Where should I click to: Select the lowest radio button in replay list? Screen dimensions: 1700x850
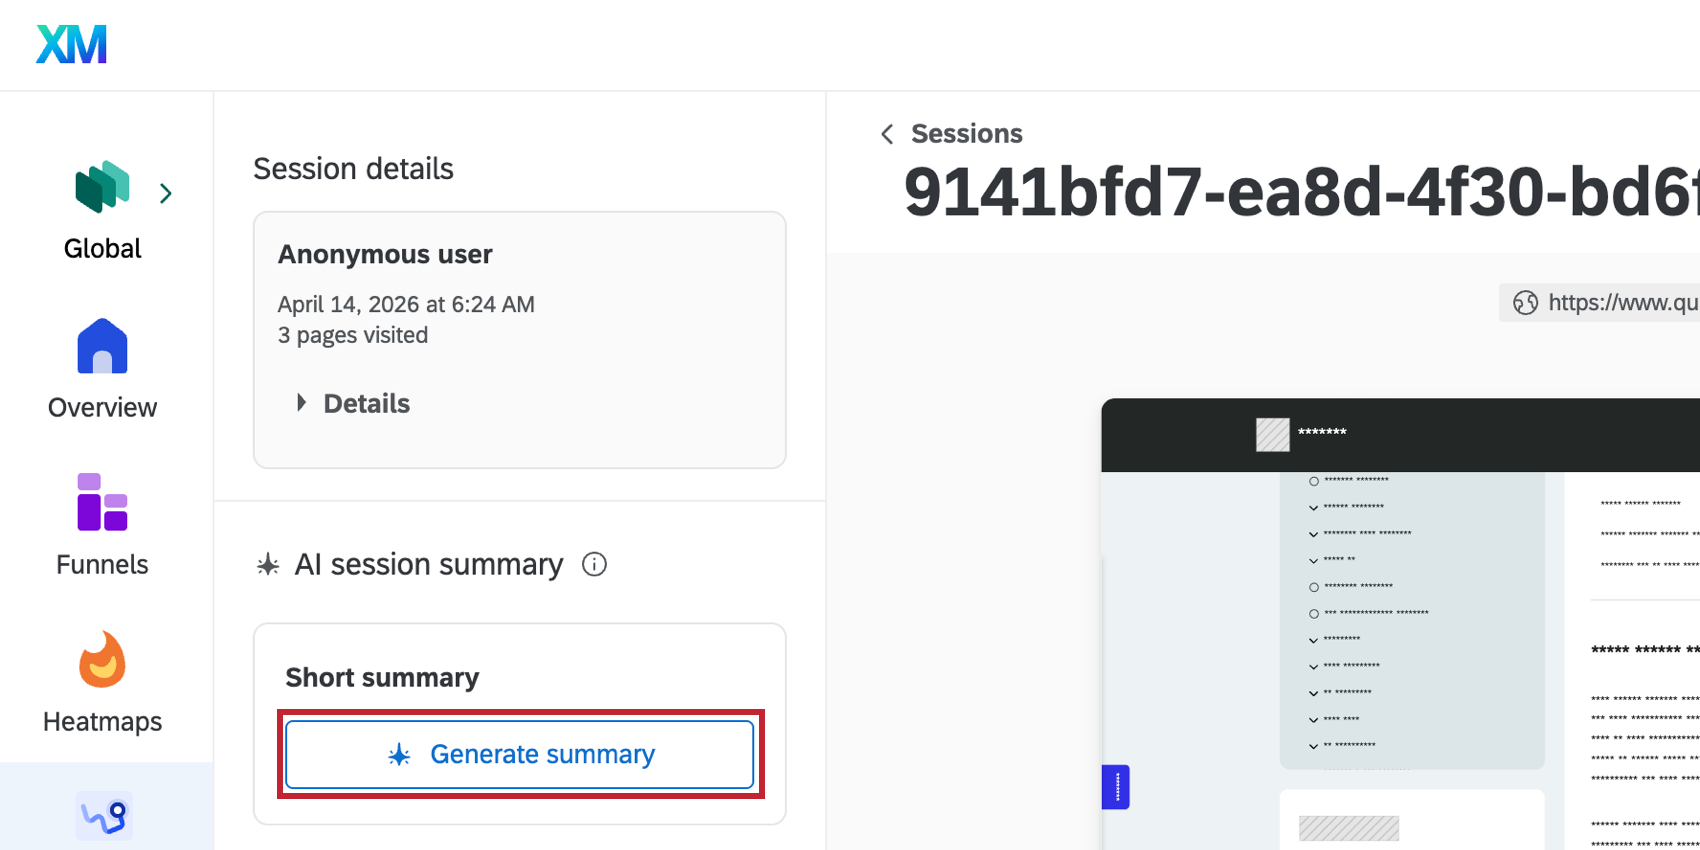pos(1313,612)
